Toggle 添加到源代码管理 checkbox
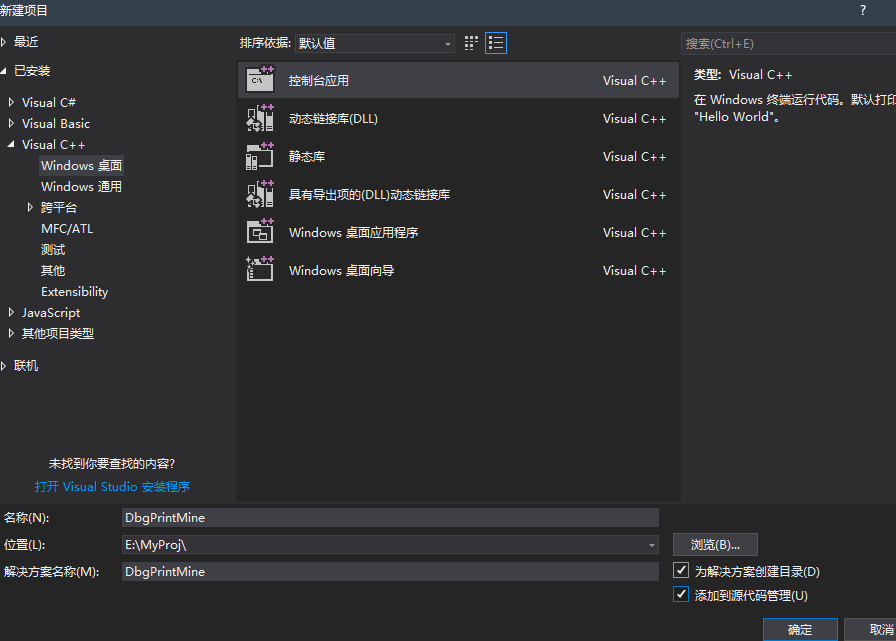 point(681,594)
